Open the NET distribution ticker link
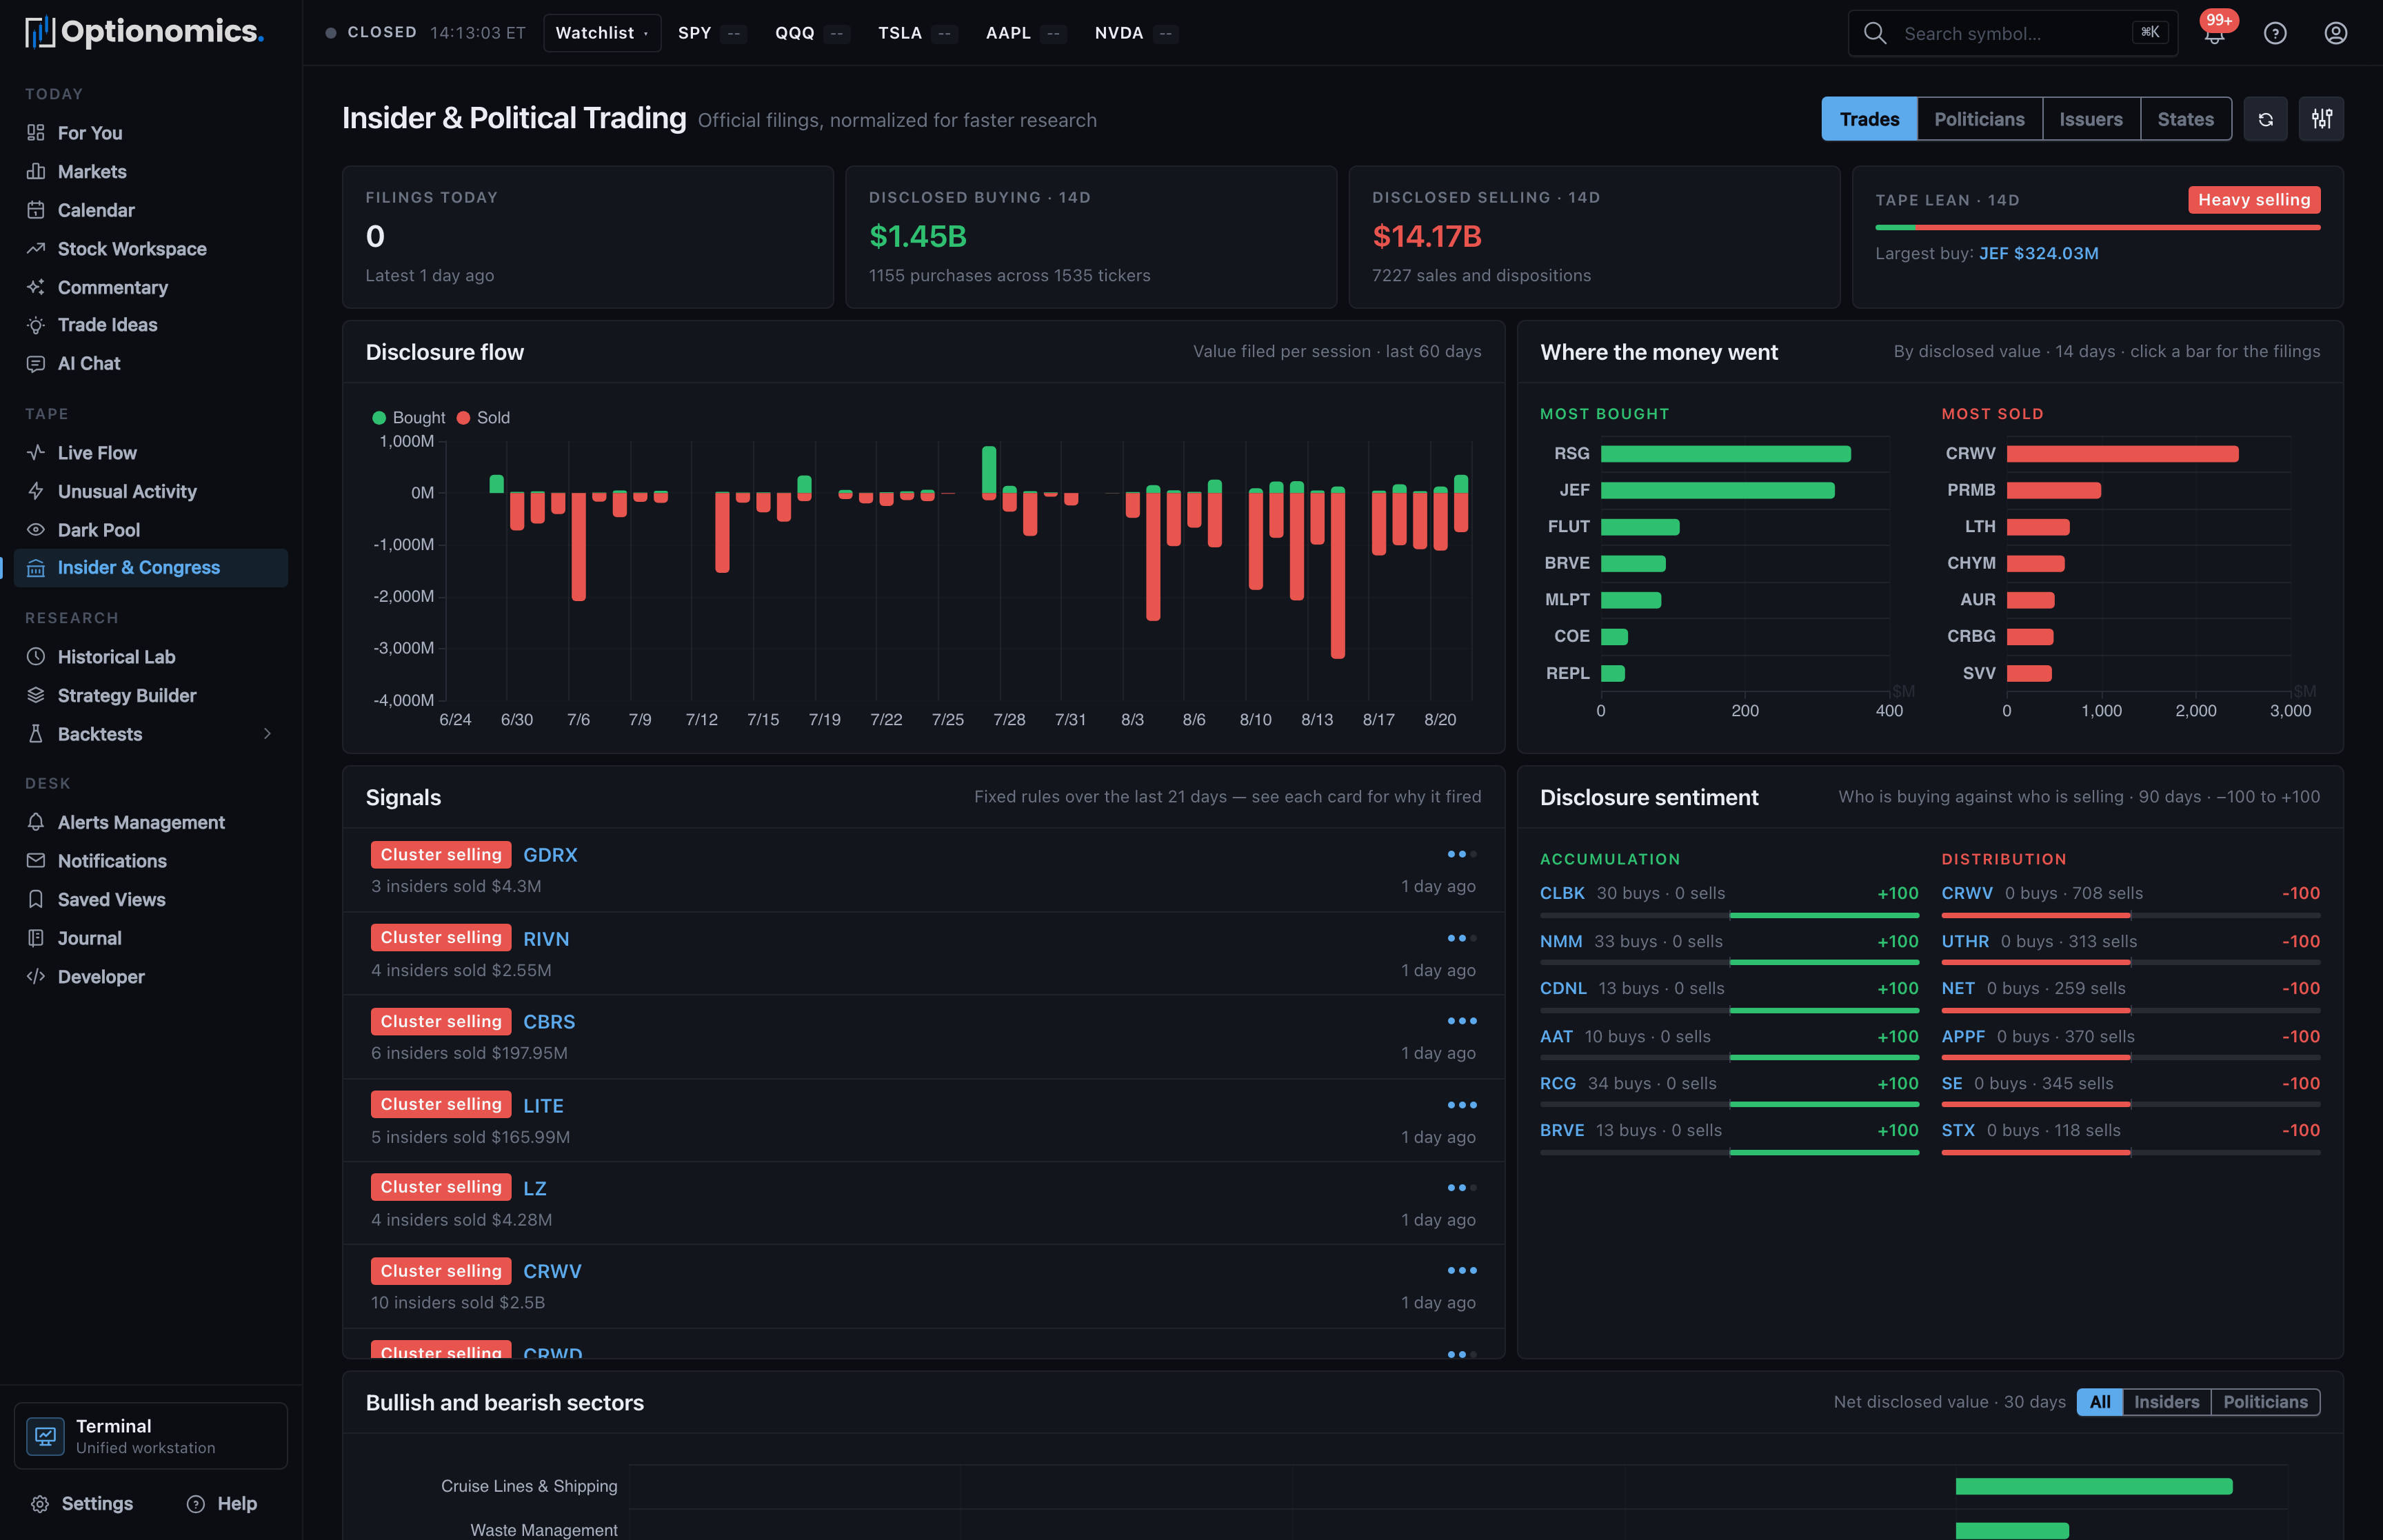Viewport: 2383px width, 1540px height. (x=1958, y=988)
